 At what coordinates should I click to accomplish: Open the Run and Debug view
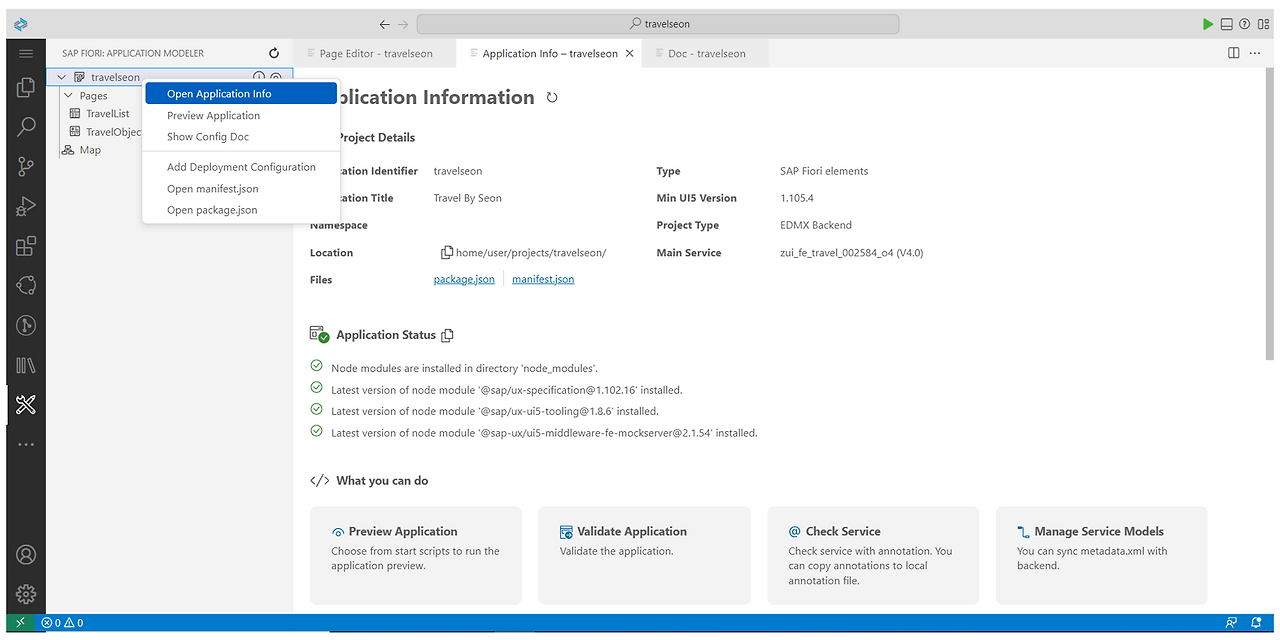coord(26,207)
